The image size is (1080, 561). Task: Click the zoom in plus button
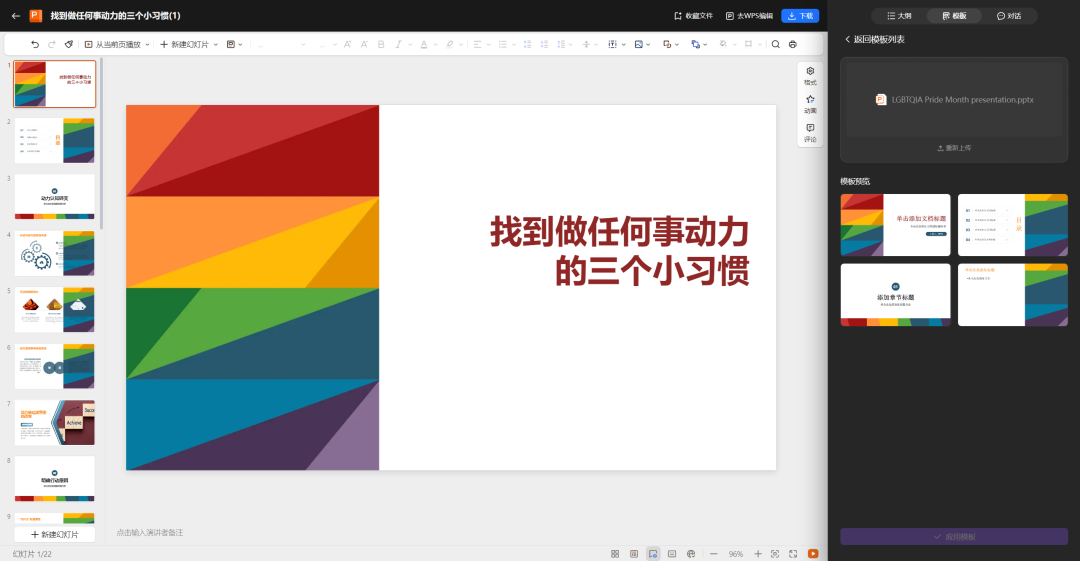click(757, 553)
